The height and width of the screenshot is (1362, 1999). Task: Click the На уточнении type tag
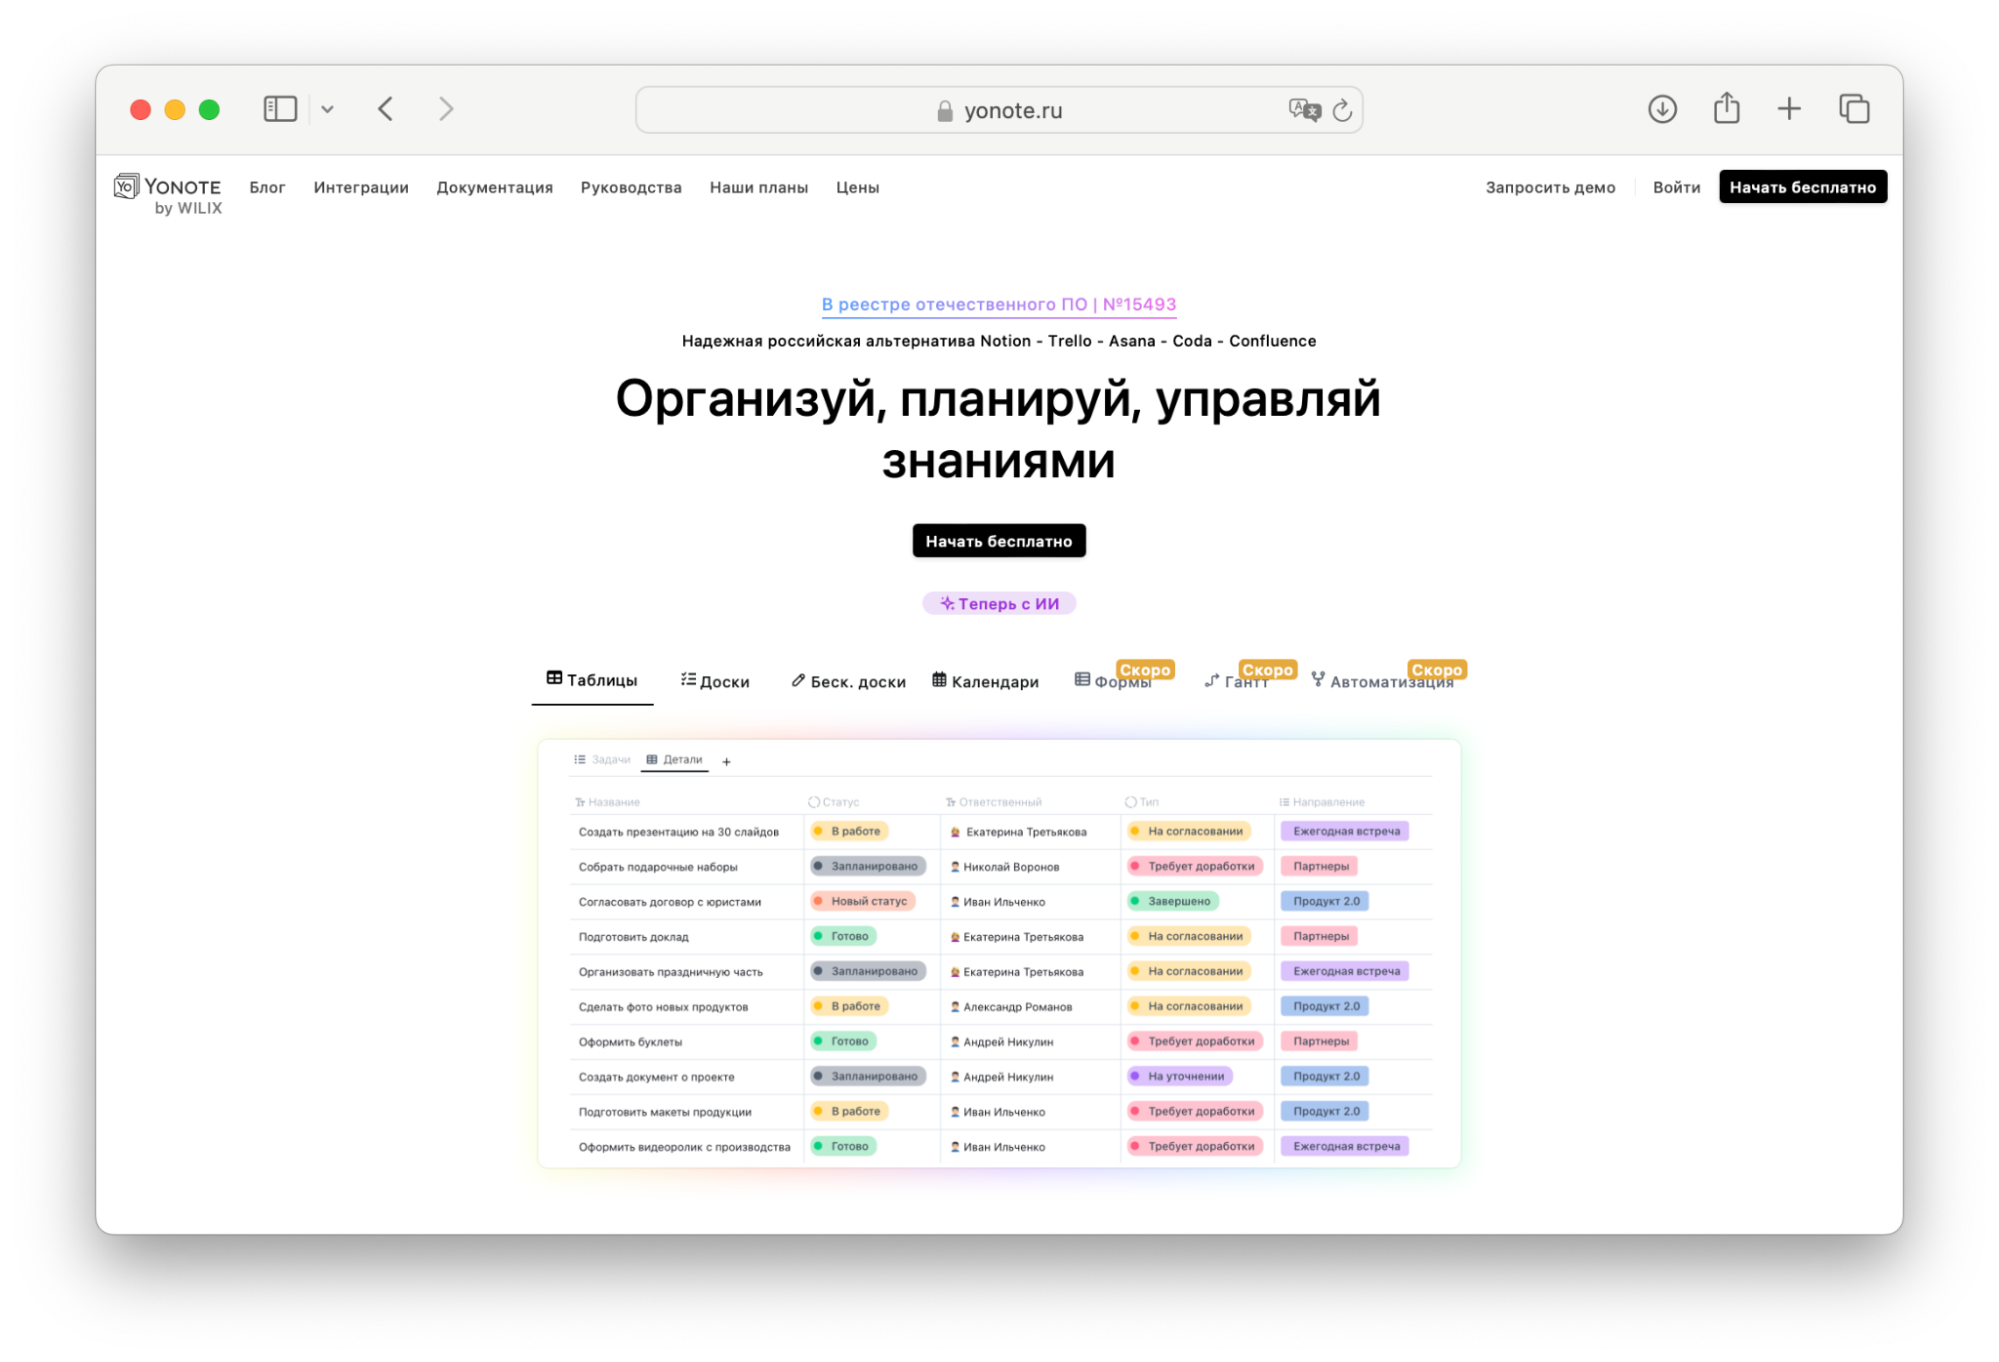tap(1180, 1076)
